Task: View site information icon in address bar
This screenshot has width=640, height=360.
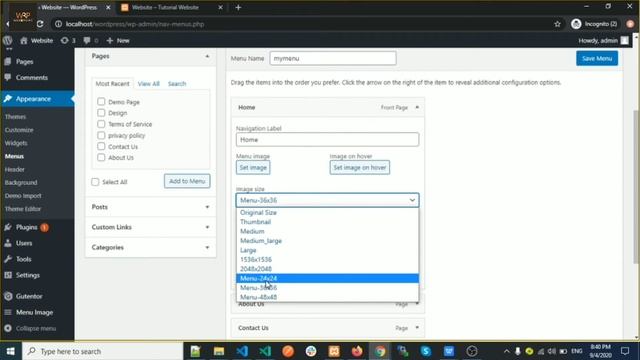Action: pyautogui.click(x=58, y=24)
